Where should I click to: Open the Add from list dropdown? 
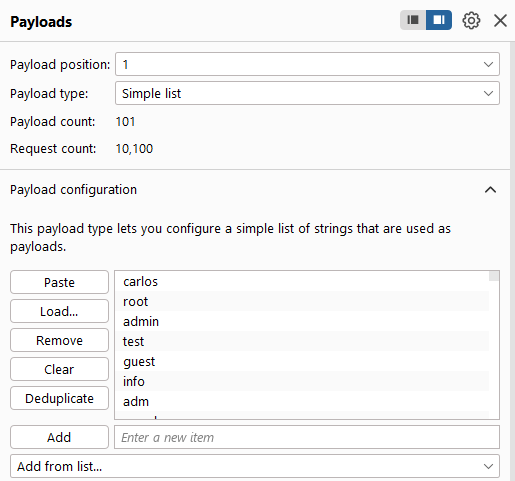pyautogui.click(x=255, y=466)
